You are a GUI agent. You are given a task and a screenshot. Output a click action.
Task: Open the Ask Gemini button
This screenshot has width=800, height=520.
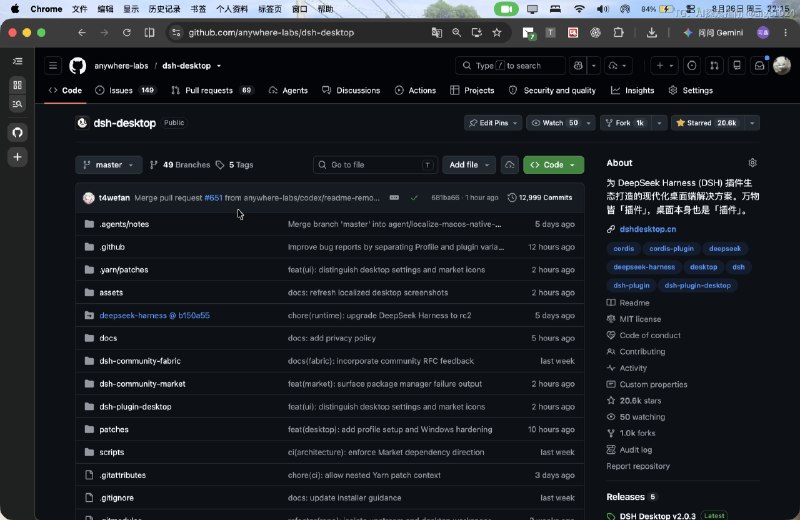[713, 33]
